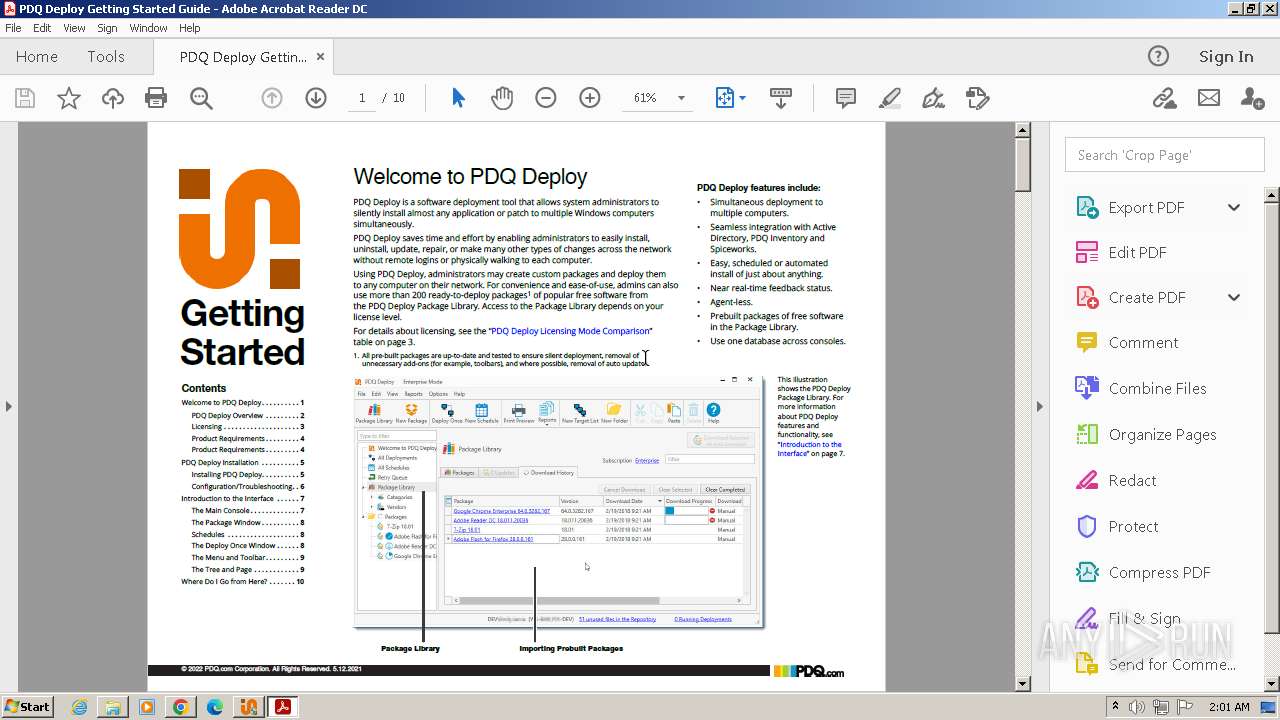The height and width of the screenshot is (720, 1280).
Task: Zoom in with the plus button
Action: [590, 98]
